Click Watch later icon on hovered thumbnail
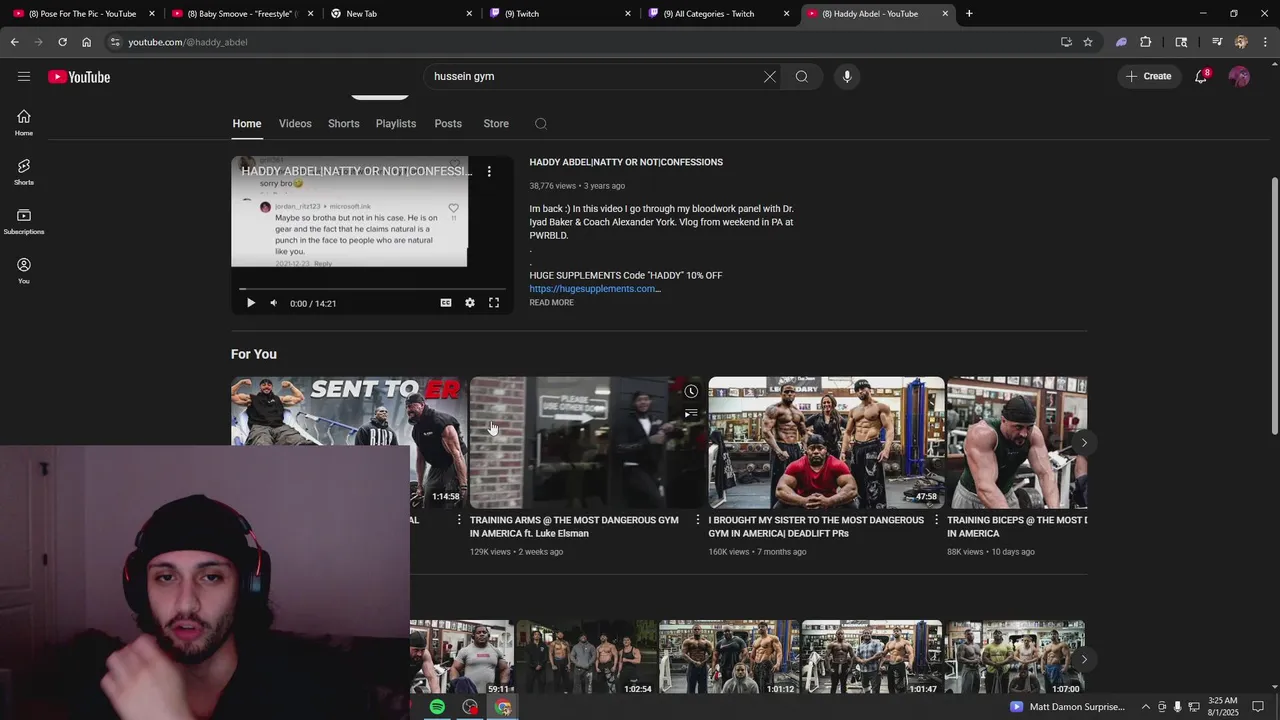The image size is (1280, 720). coord(691,391)
